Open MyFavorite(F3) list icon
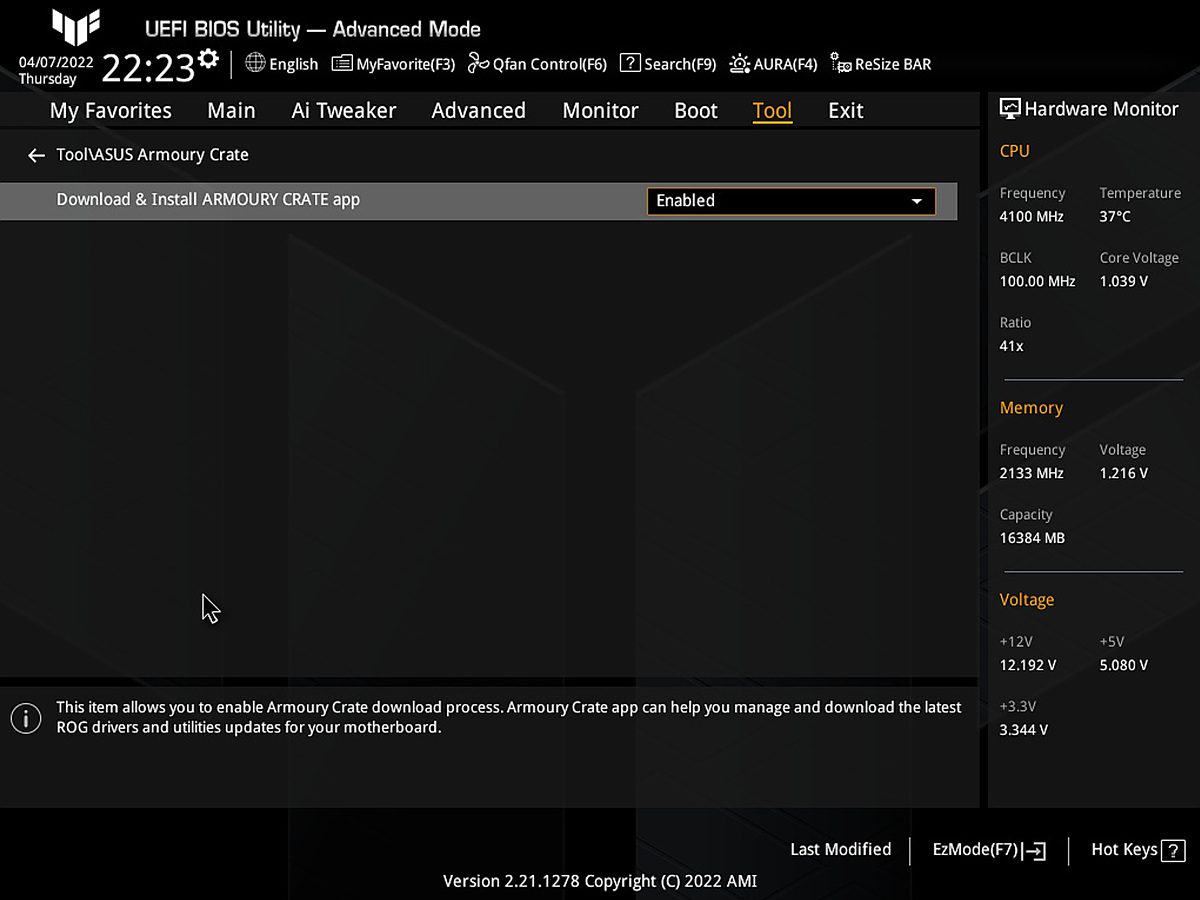Screen dimensions: 1200x900 pyautogui.click(x=342, y=64)
